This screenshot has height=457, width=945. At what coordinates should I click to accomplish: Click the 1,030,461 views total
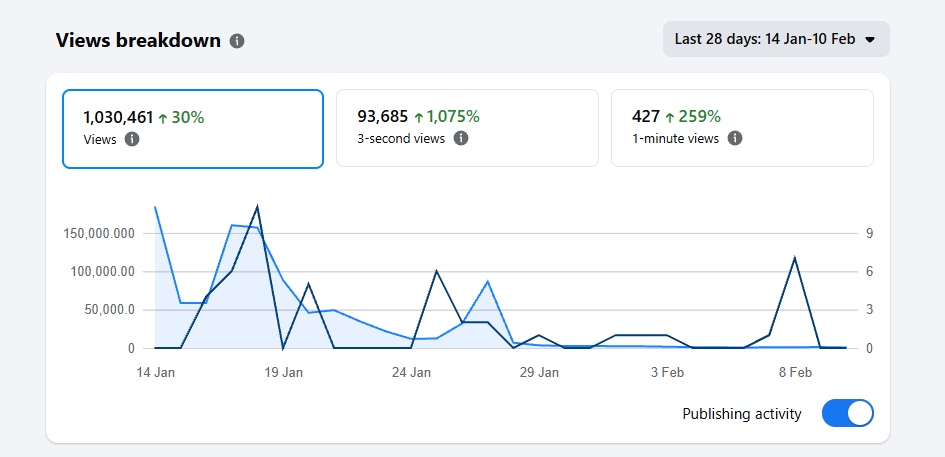click(x=118, y=117)
